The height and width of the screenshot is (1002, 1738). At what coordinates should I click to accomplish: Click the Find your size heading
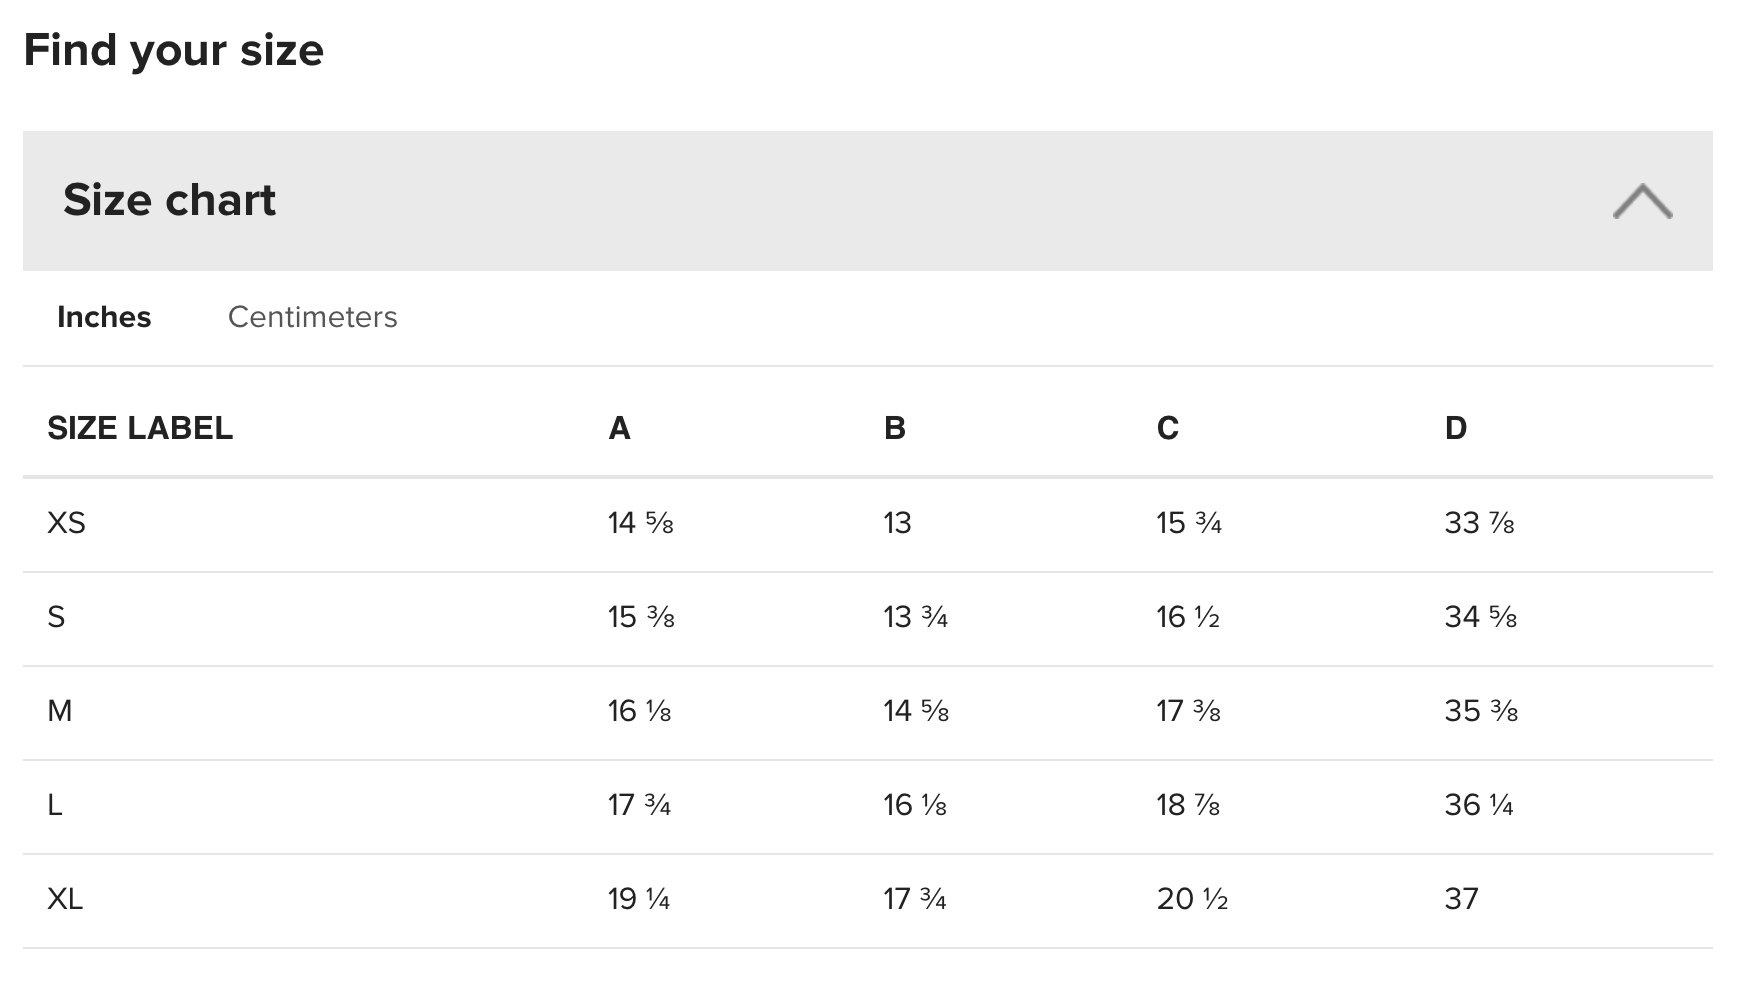click(x=174, y=50)
